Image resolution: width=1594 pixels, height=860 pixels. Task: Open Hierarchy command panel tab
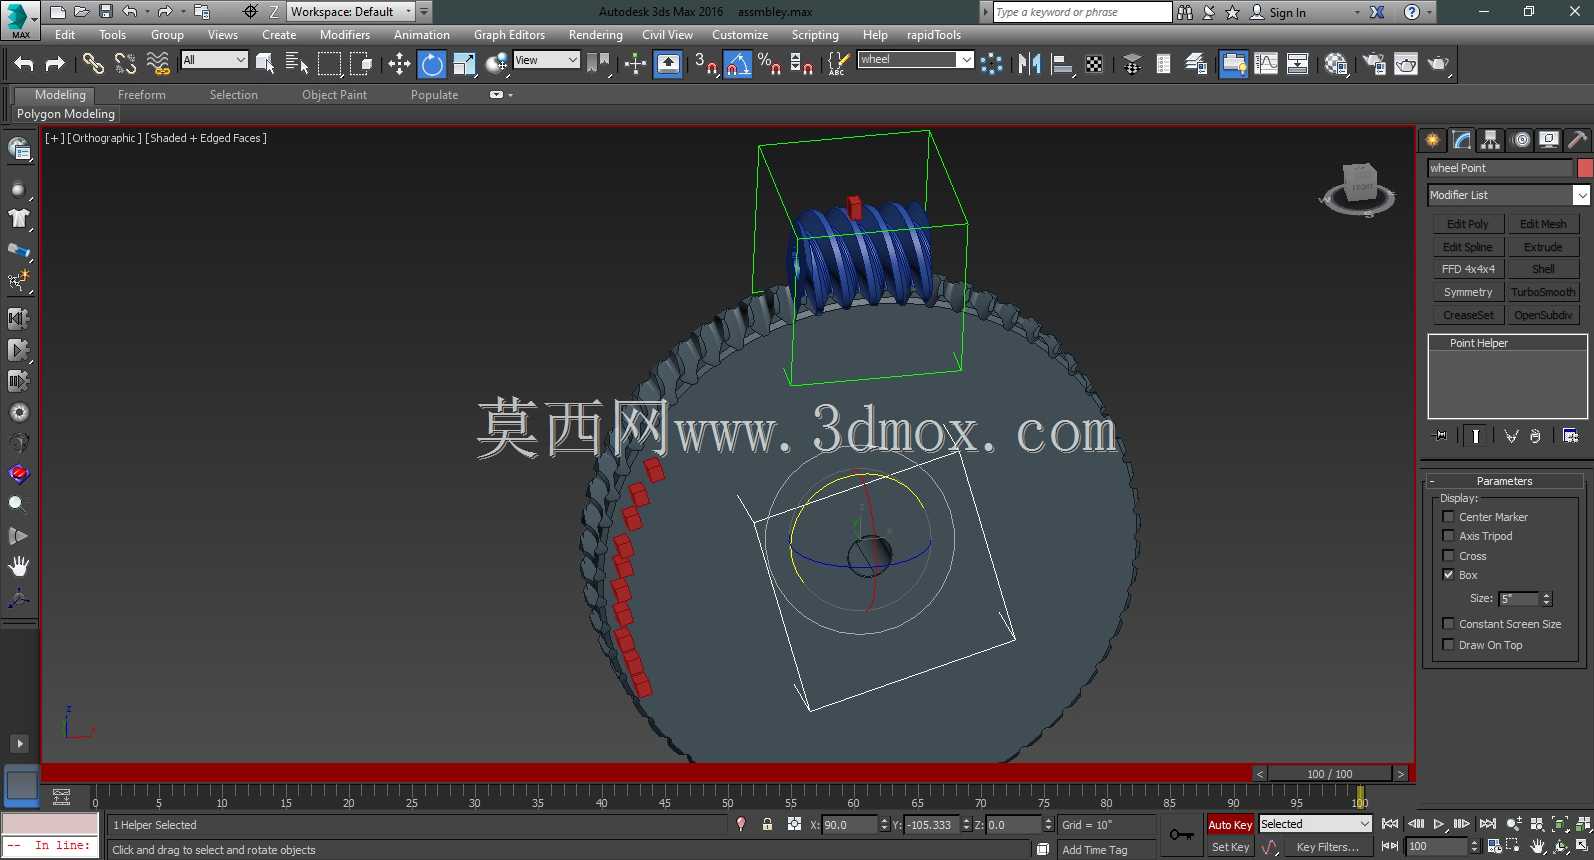[1491, 140]
